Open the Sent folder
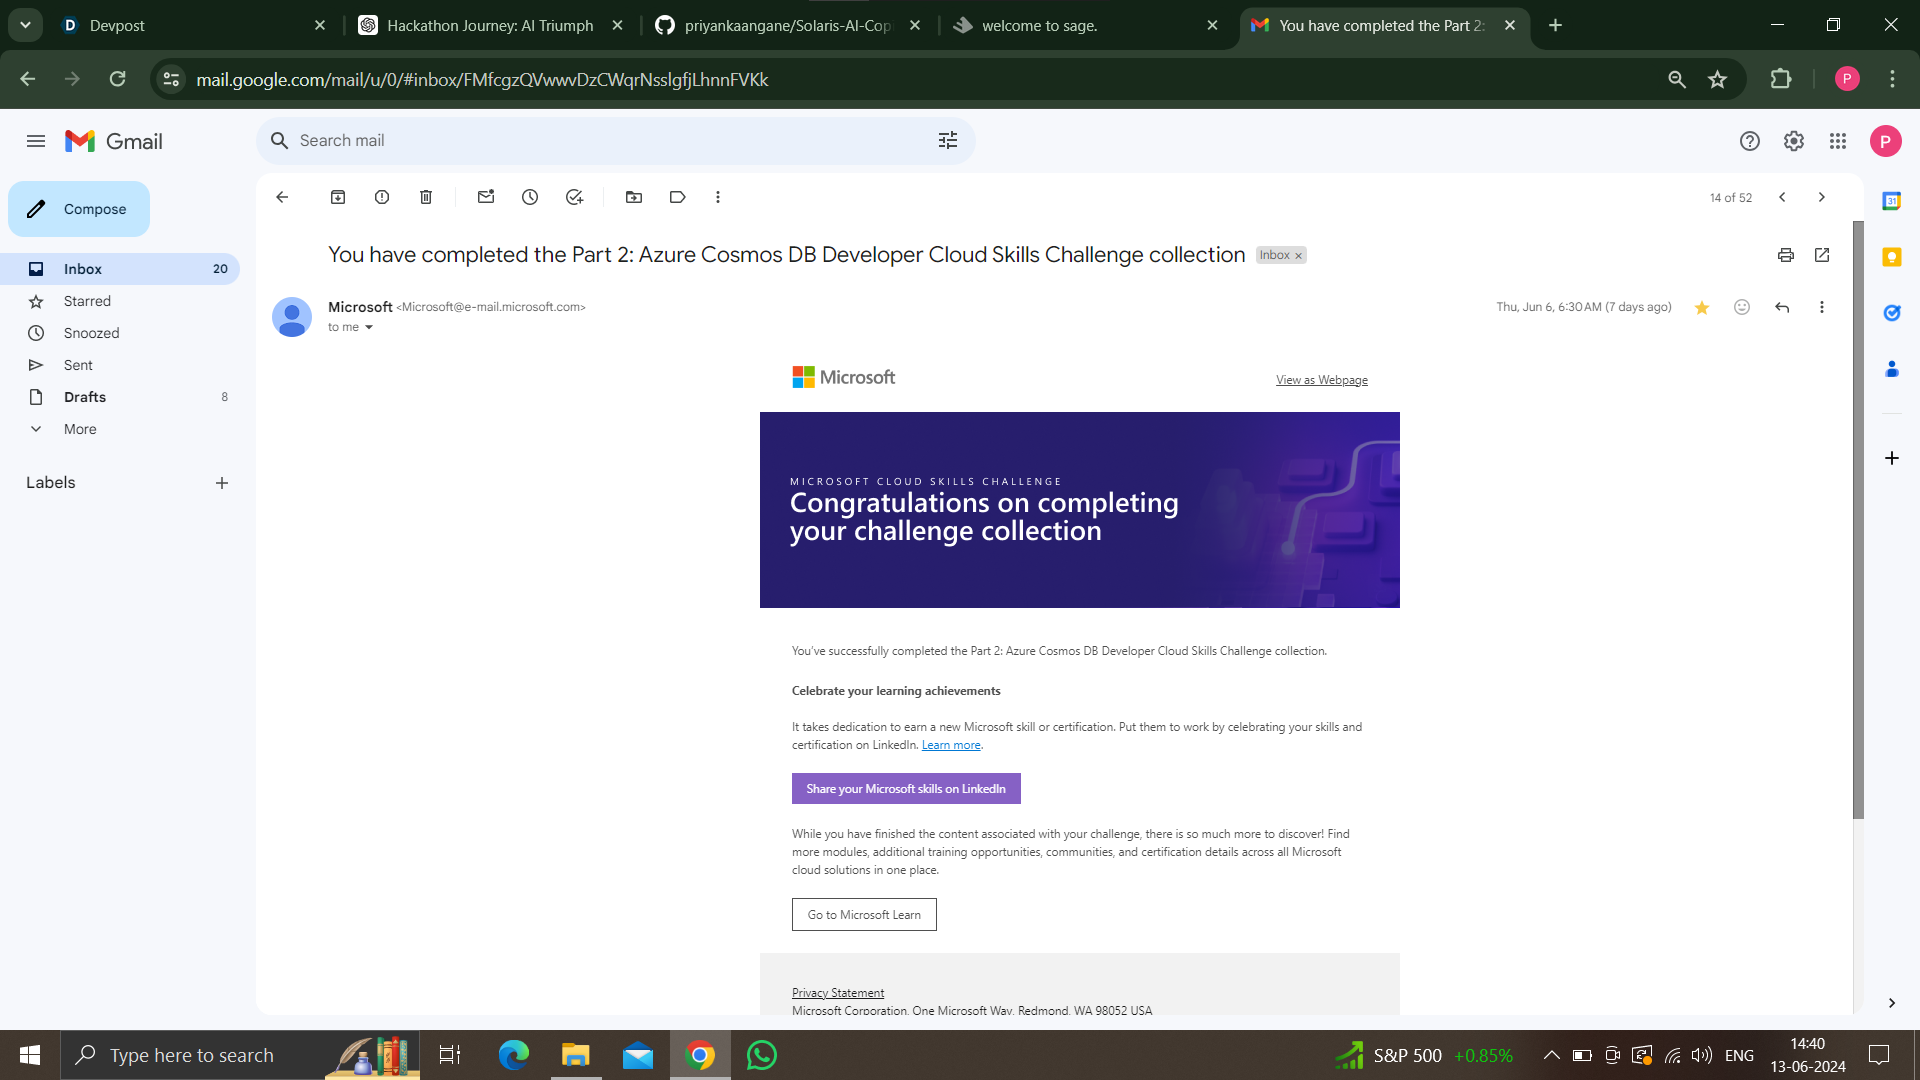Viewport: 1920px width, 1080px height. pos(78,365)
